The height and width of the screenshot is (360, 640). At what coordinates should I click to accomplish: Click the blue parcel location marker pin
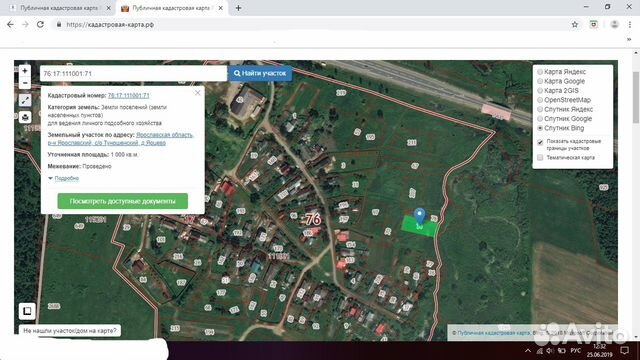(x=420, y=216)
